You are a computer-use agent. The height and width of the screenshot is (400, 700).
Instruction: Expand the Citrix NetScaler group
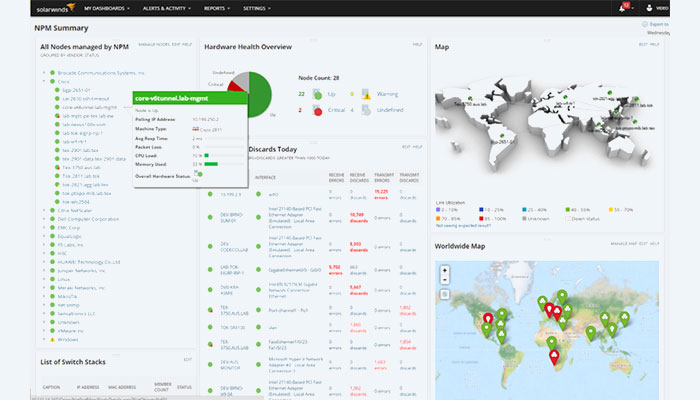(x=44, y=210)
